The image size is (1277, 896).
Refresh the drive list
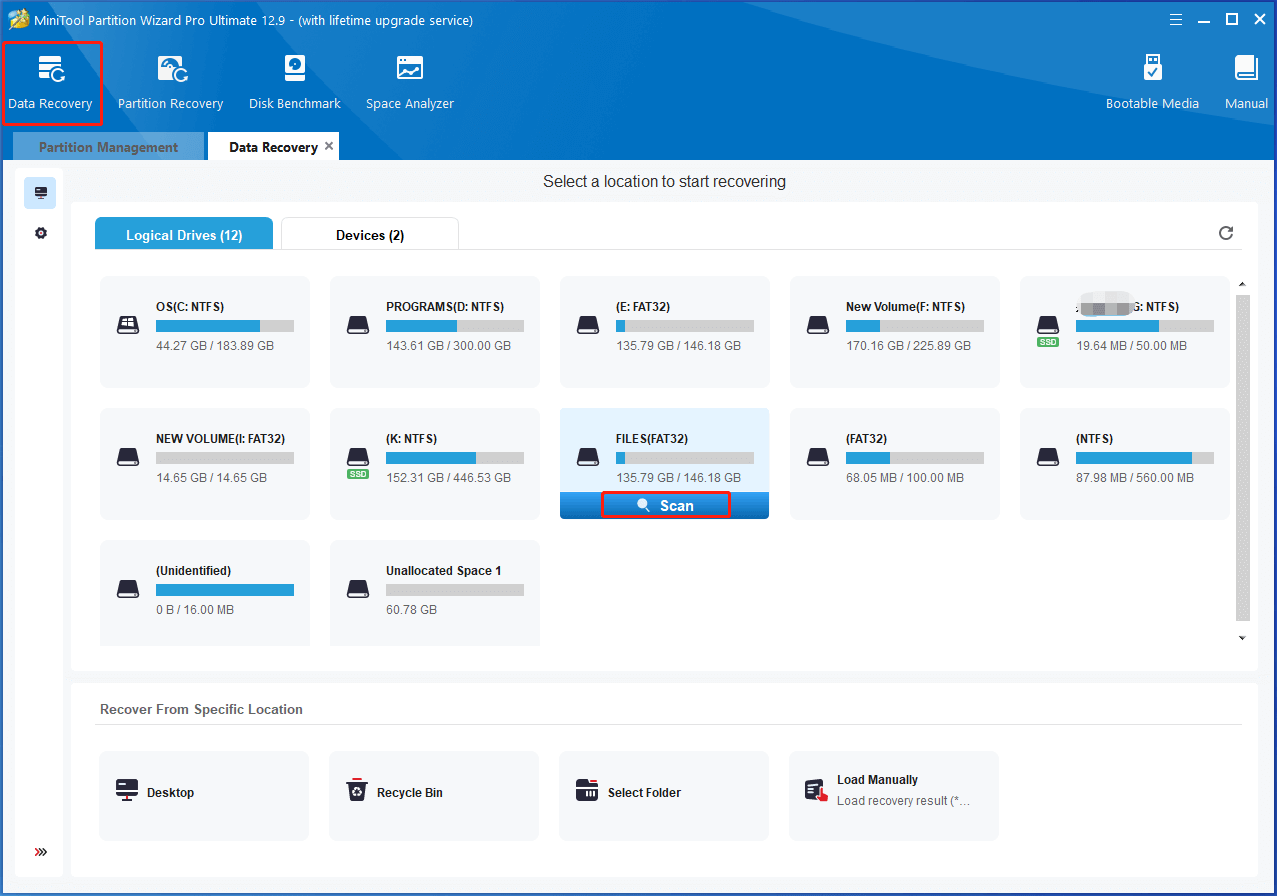click(1226, 233)
